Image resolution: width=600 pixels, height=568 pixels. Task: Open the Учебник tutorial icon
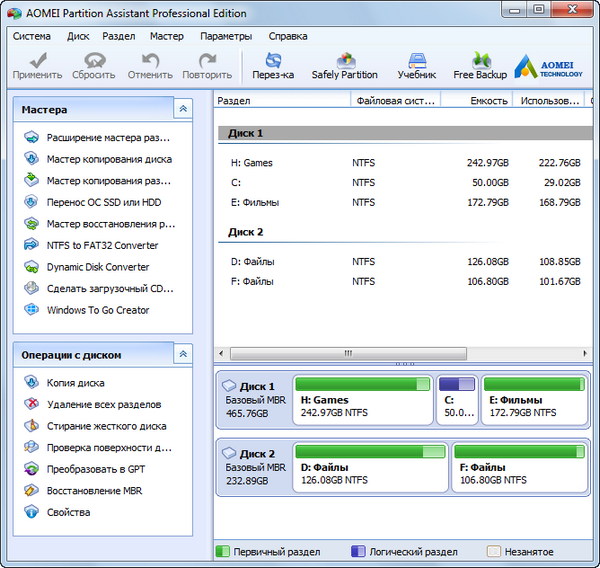[x=416, y=65]
